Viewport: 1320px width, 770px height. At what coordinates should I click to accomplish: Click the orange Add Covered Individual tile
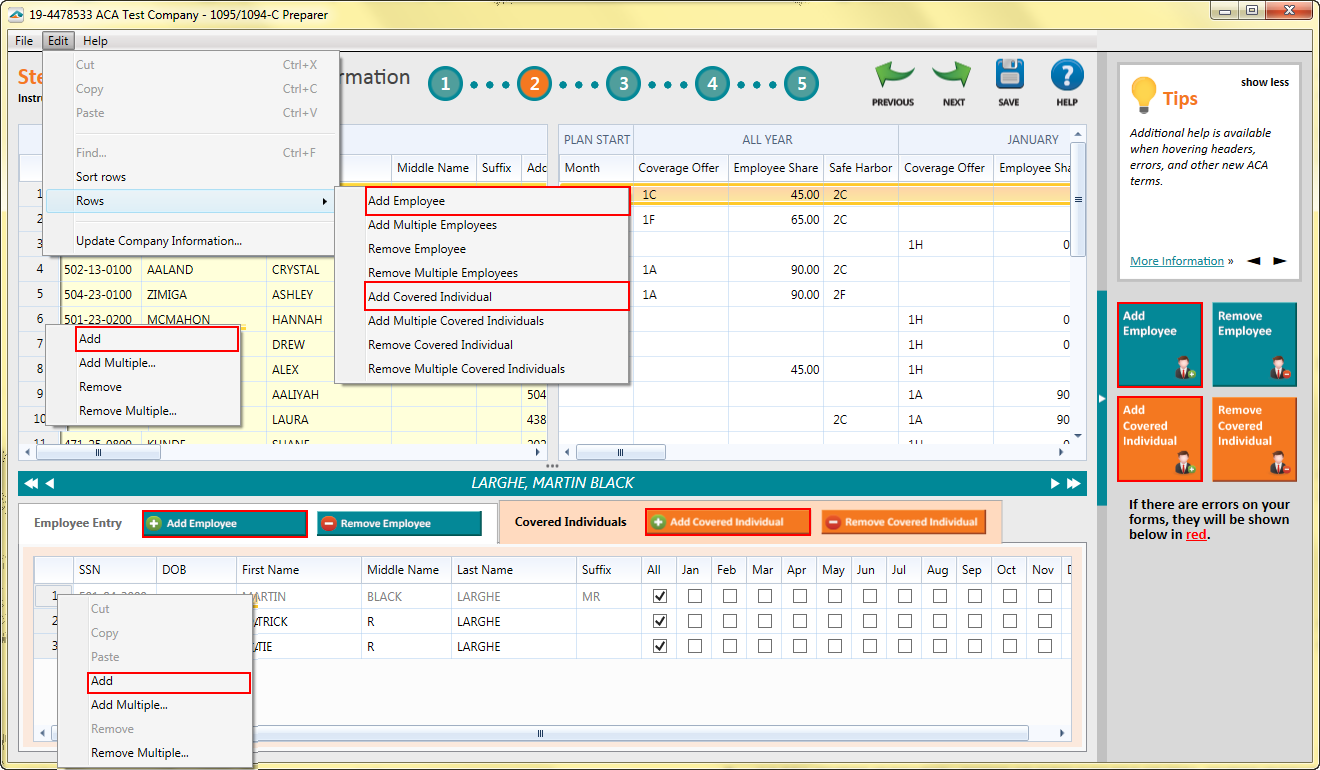tap(1159, 439)
